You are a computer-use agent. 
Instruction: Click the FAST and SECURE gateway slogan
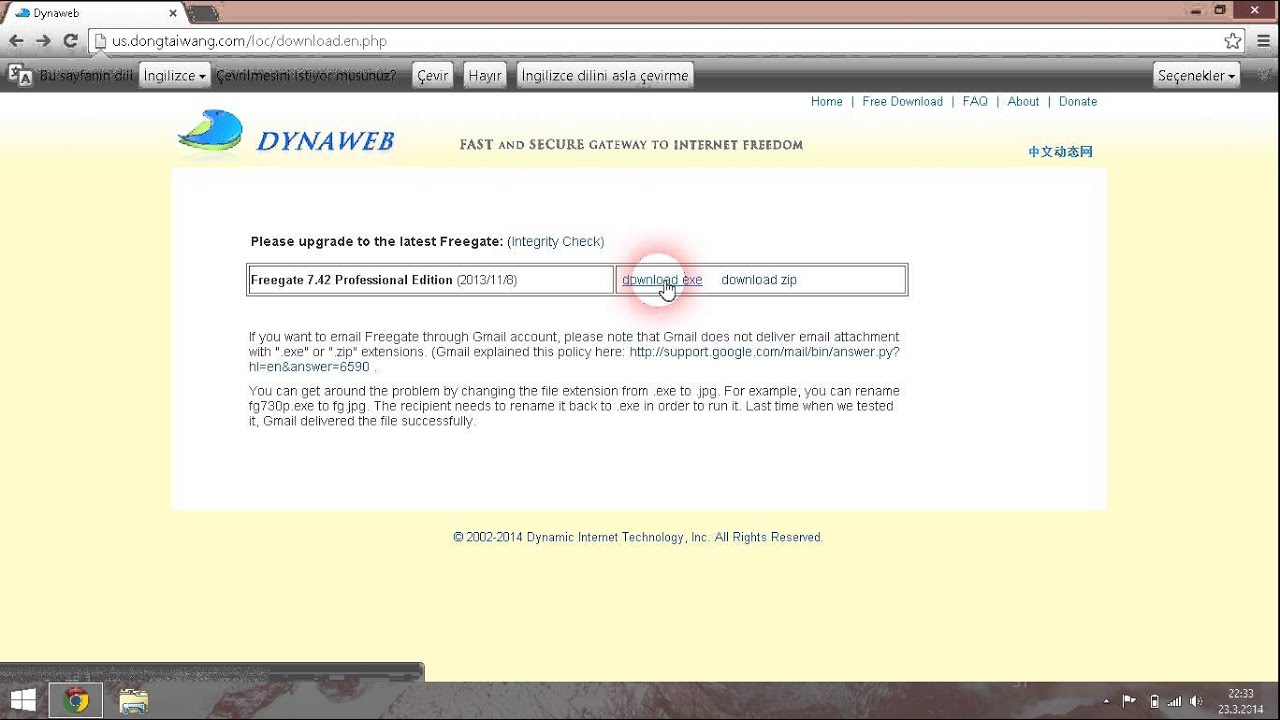click(631, 145)
